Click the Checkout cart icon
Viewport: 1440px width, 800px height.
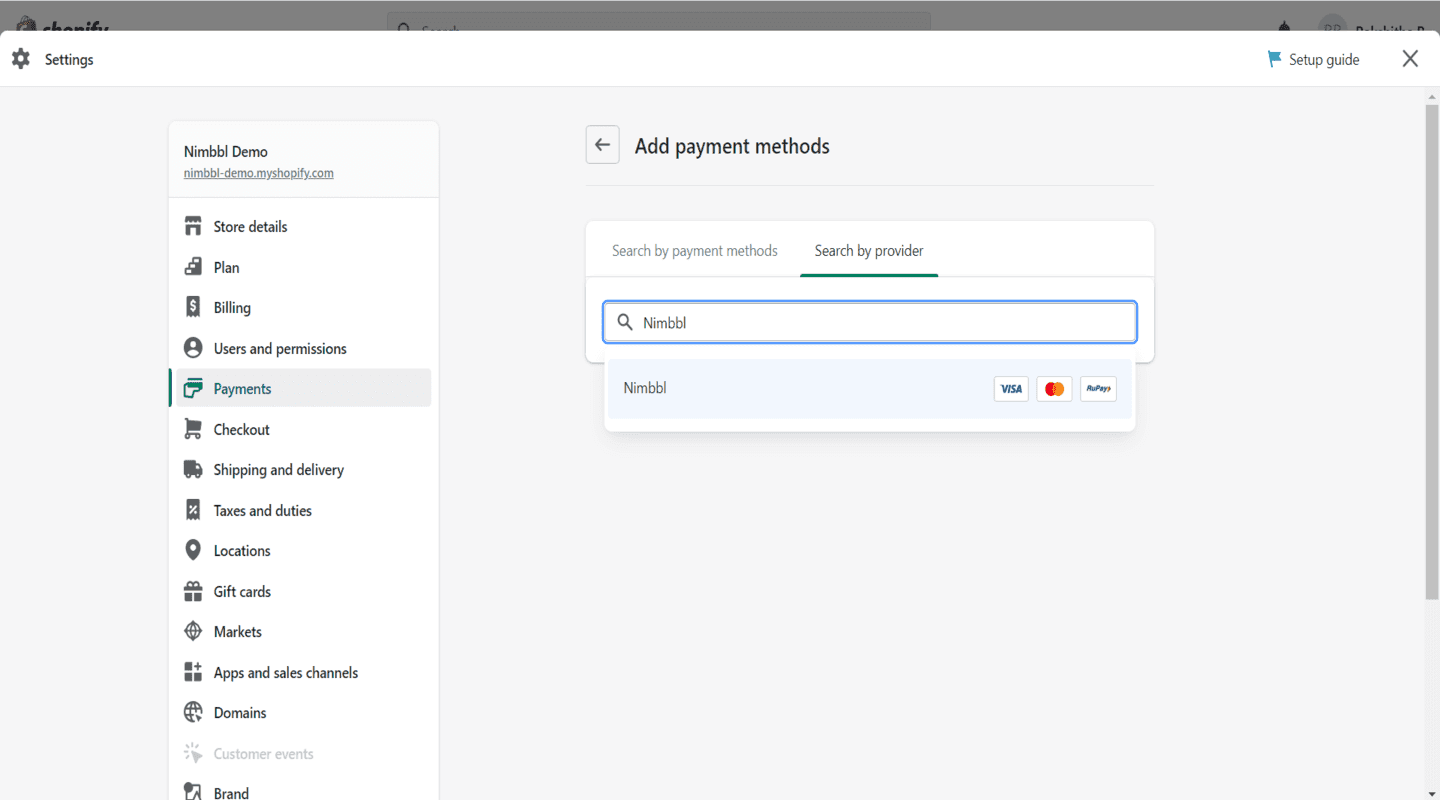[193, 429]
